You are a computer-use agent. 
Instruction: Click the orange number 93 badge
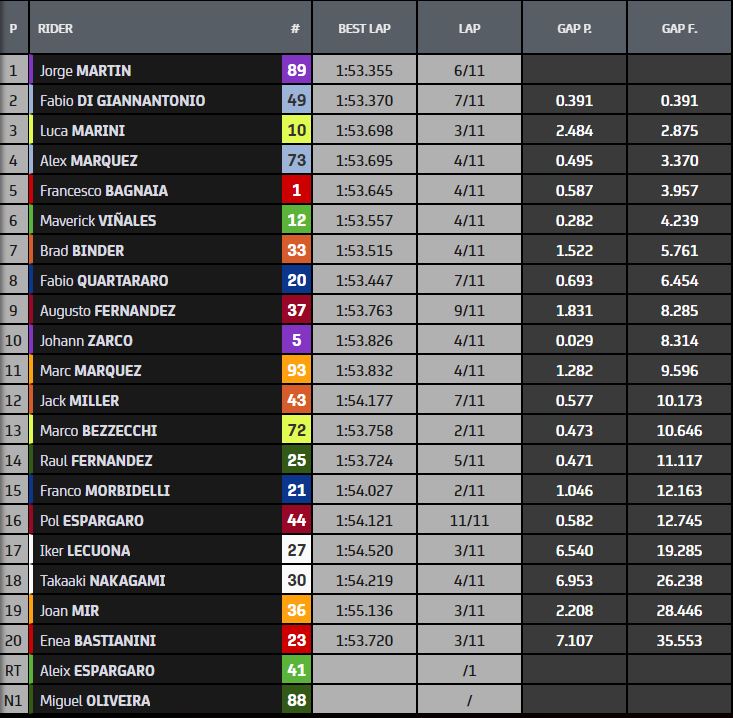[x=296, y=371]
